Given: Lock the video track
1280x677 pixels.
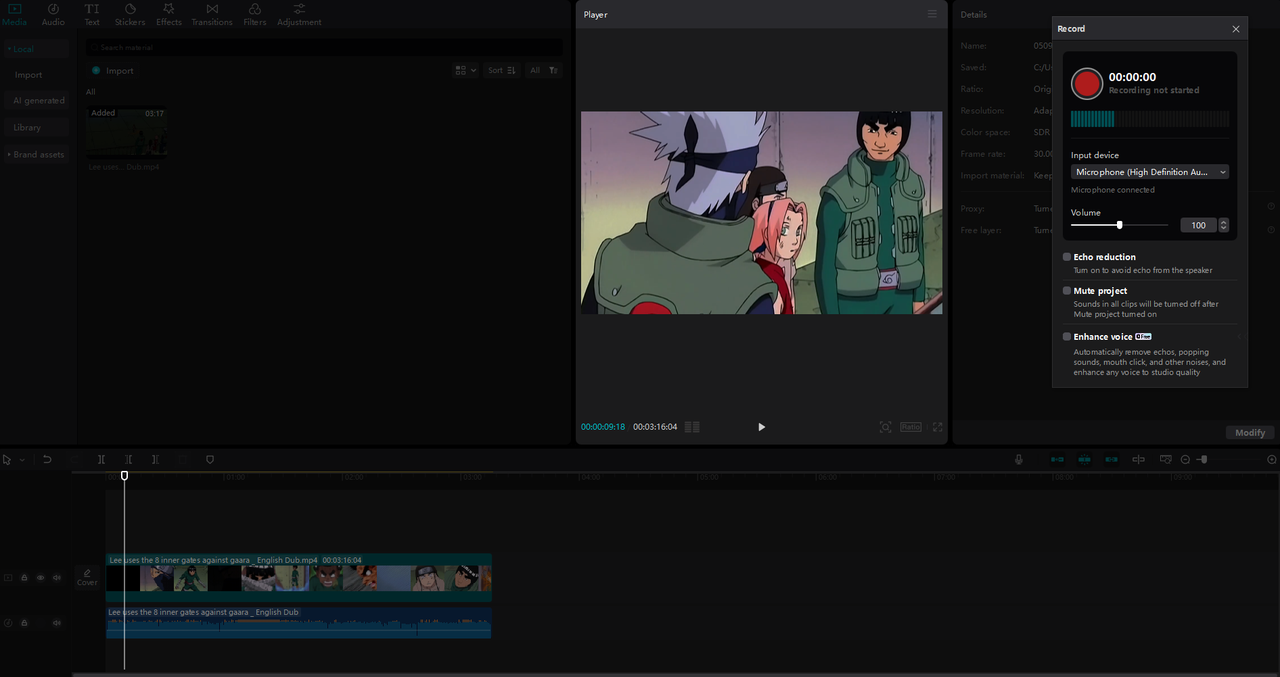Looking at the screenshot, I should coord(24,578).
